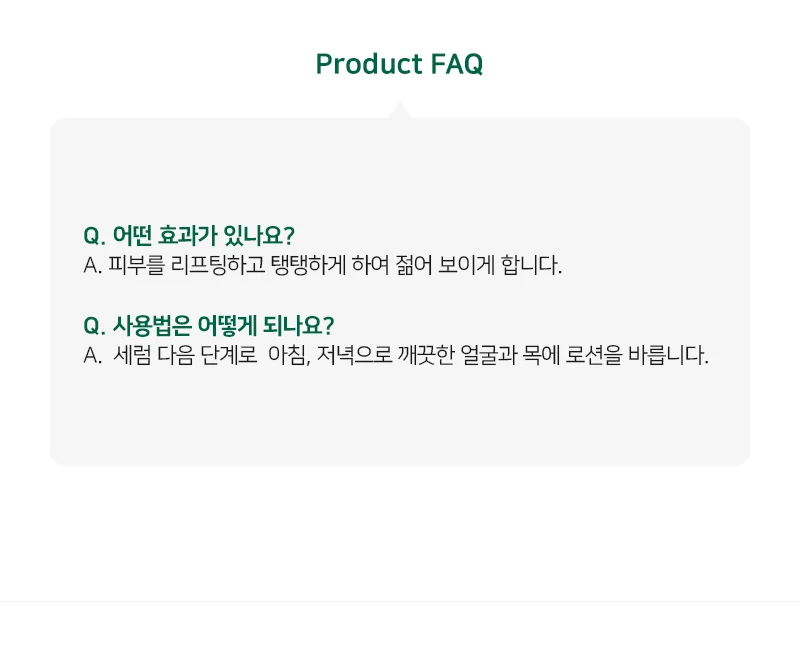The height and width of the screenshot is (662, 800).
Task: Click the word "FAQ" in the heading
Action: (x=457, y=64)
